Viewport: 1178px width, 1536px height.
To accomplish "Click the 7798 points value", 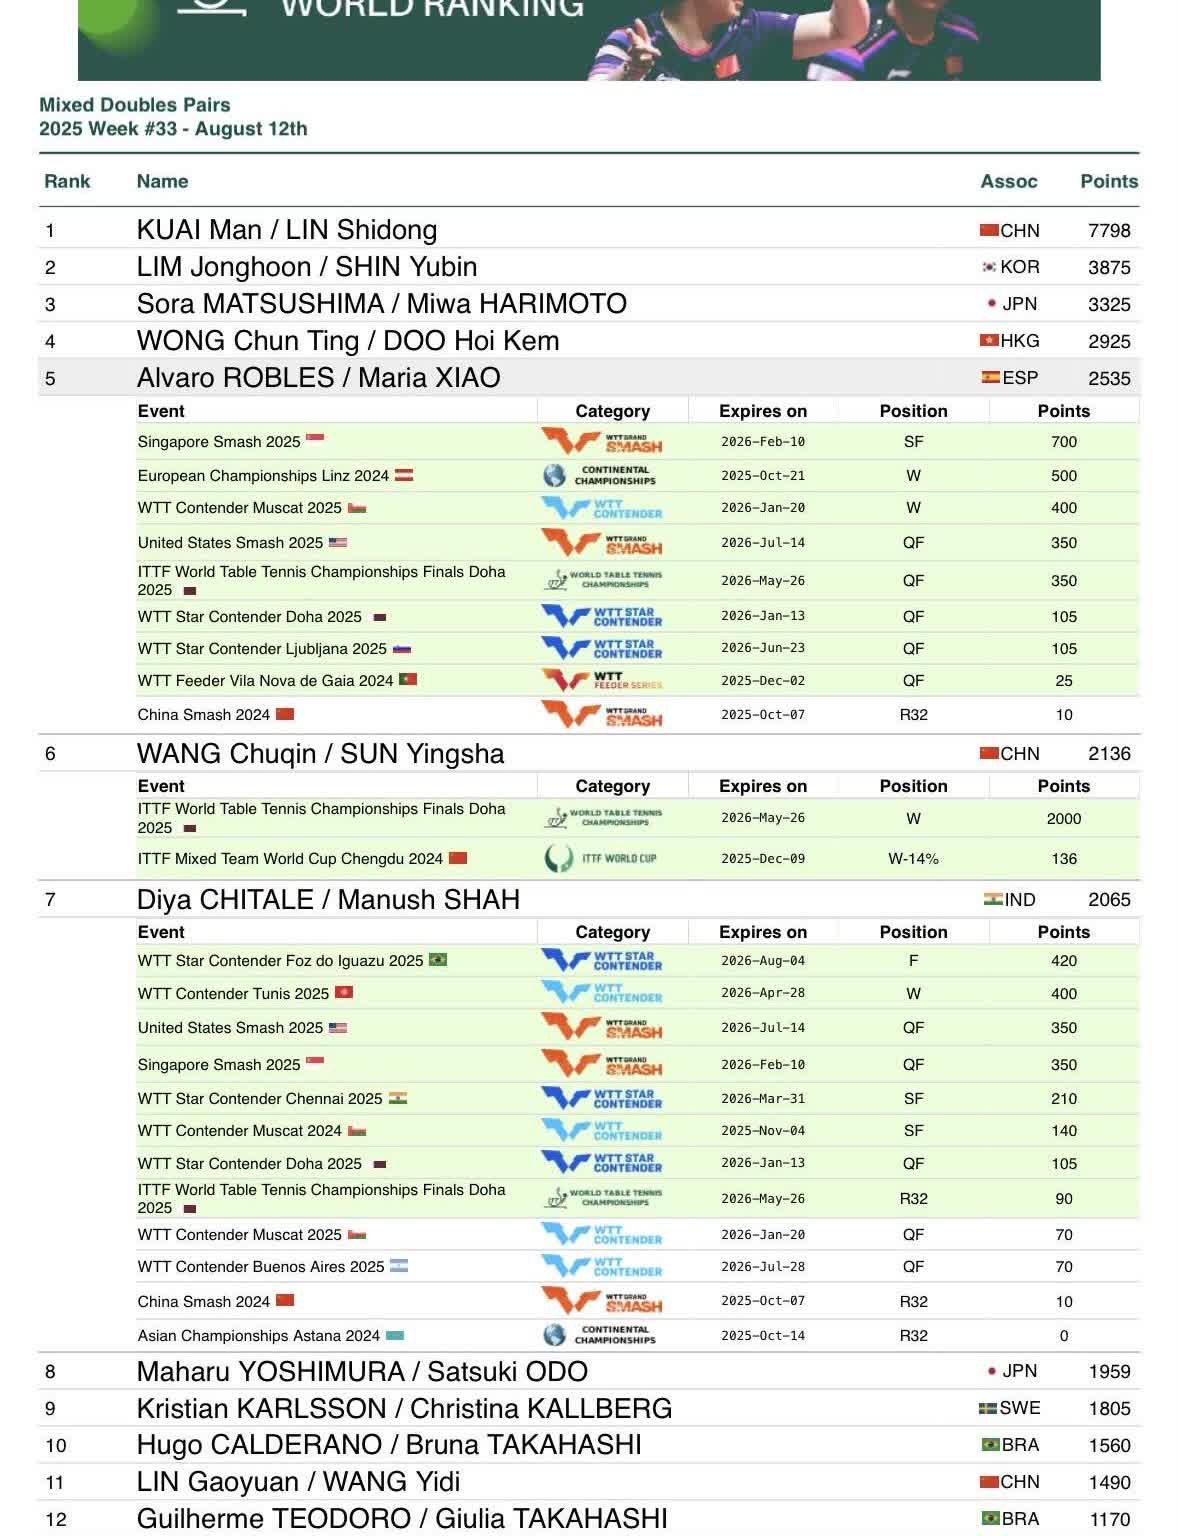I will pos(1109,231).
